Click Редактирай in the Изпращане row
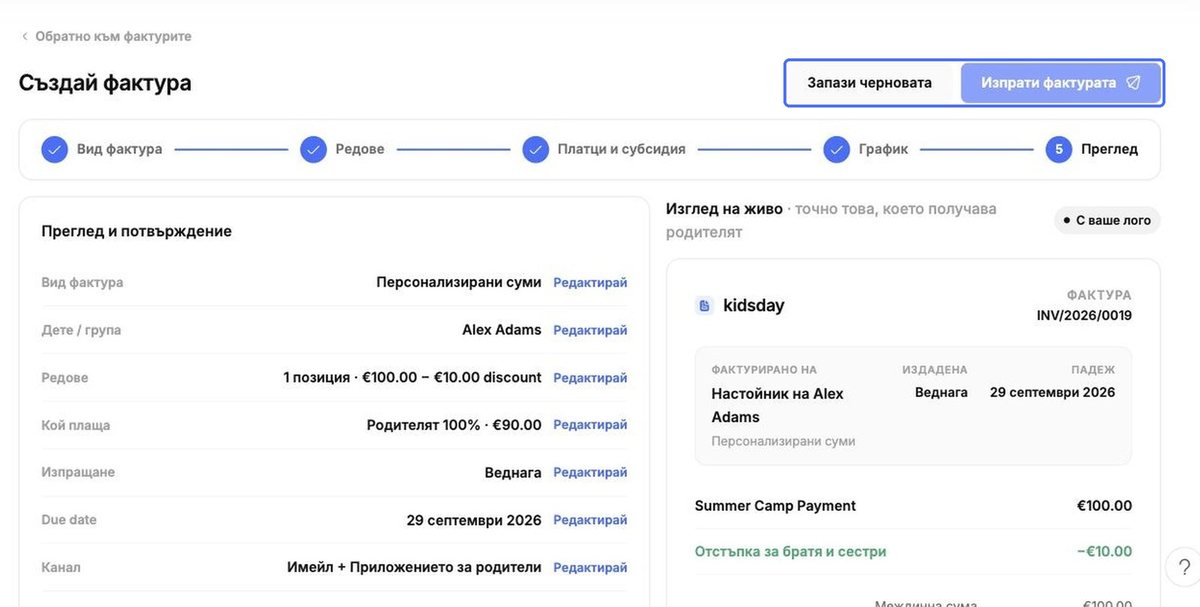This screenshot has width=1200, height=607. 590,472
